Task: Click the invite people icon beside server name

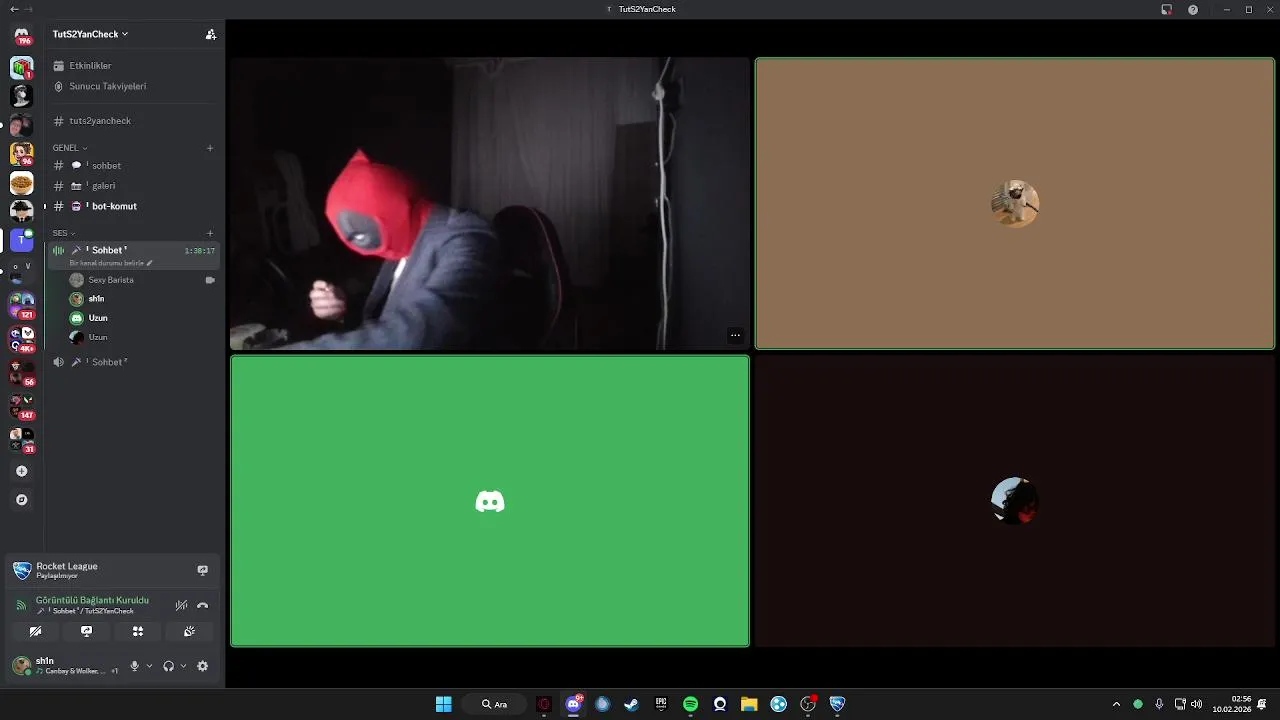Action: [210, 34]
